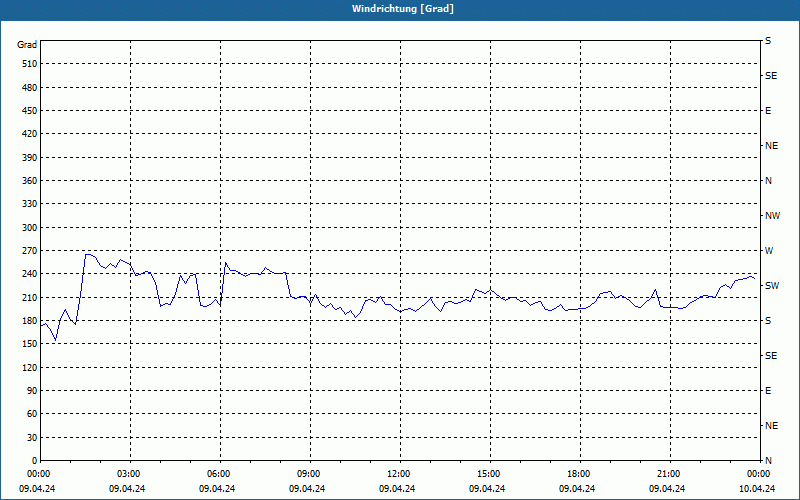Viewport: 800px width, 500px height.
Task: Select the 240 y-axis value
Action: (x=29, y=273)
